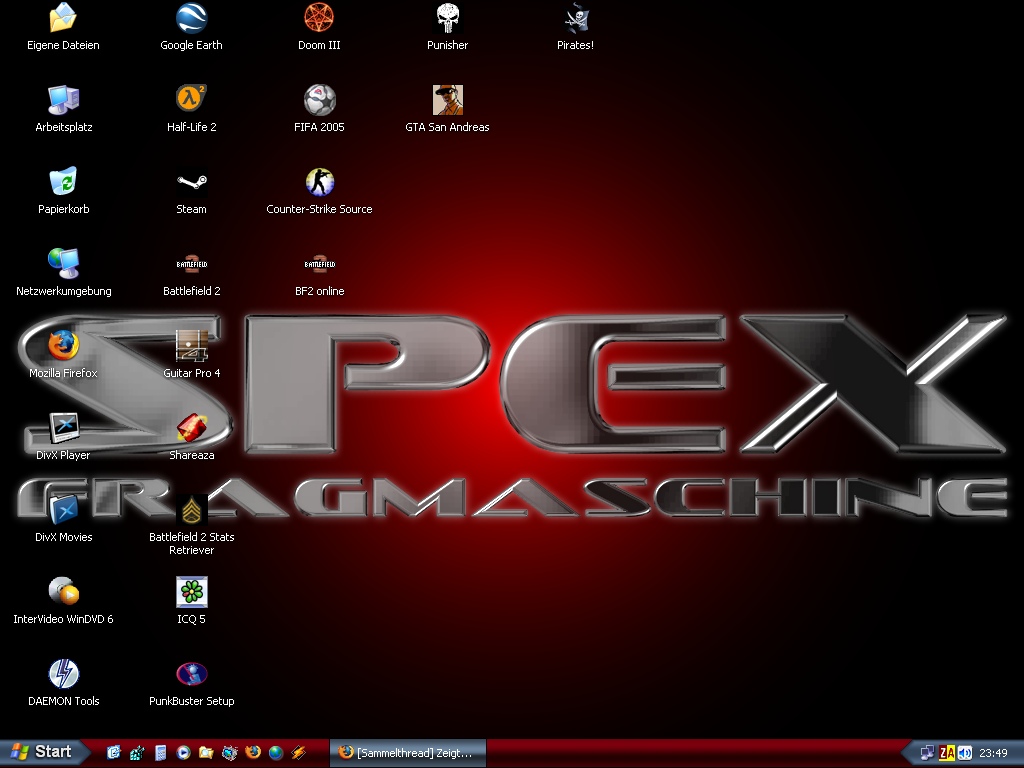This screenshot has height=768, width=1024.
Task: Select the ICQ 5 flower icon
Action: tap(191, 592)
